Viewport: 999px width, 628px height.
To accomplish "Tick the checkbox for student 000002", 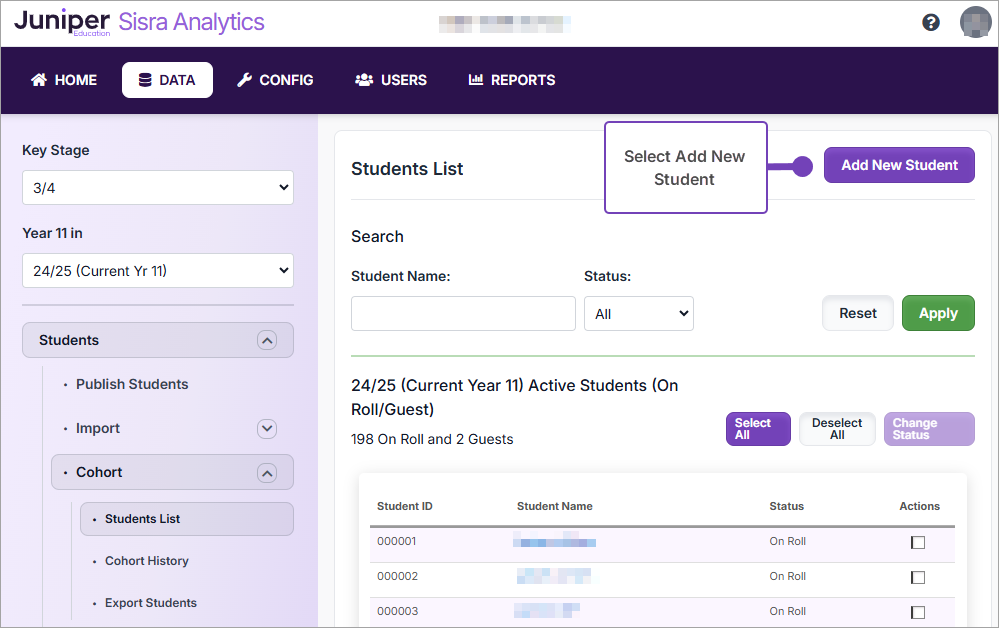I will tap(917, 576).
